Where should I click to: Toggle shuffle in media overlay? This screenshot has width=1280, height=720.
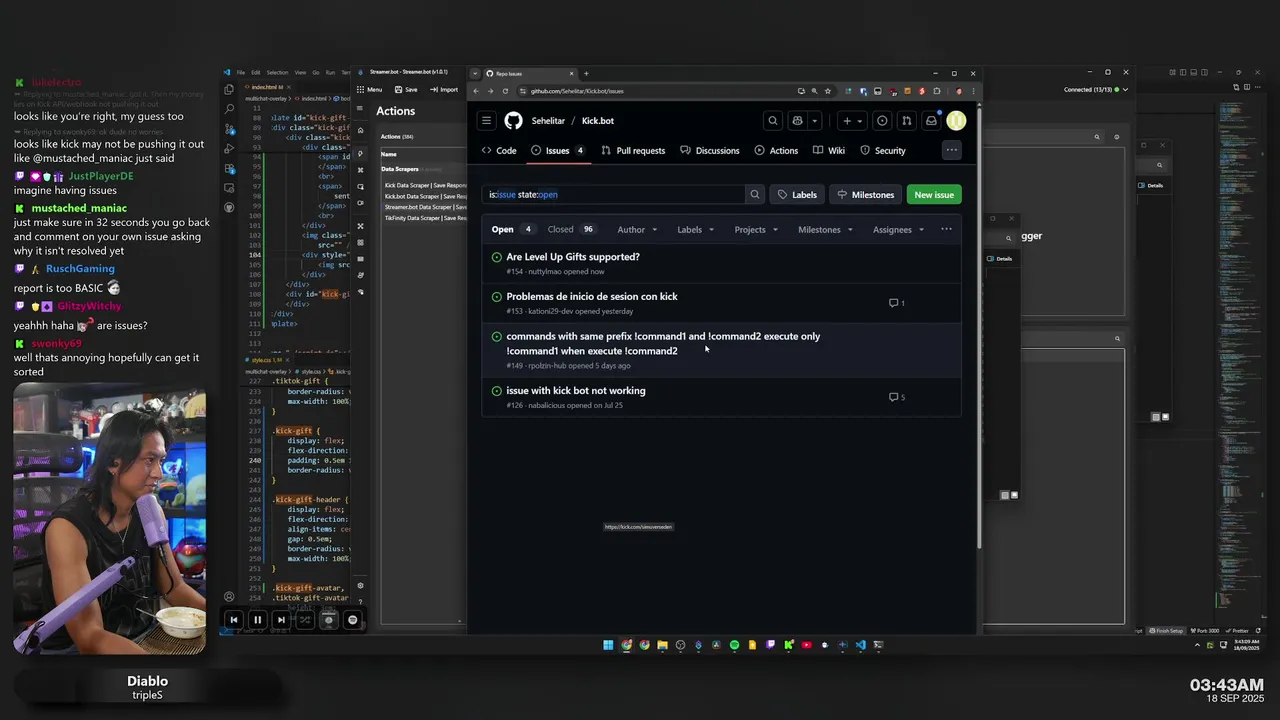305,620
